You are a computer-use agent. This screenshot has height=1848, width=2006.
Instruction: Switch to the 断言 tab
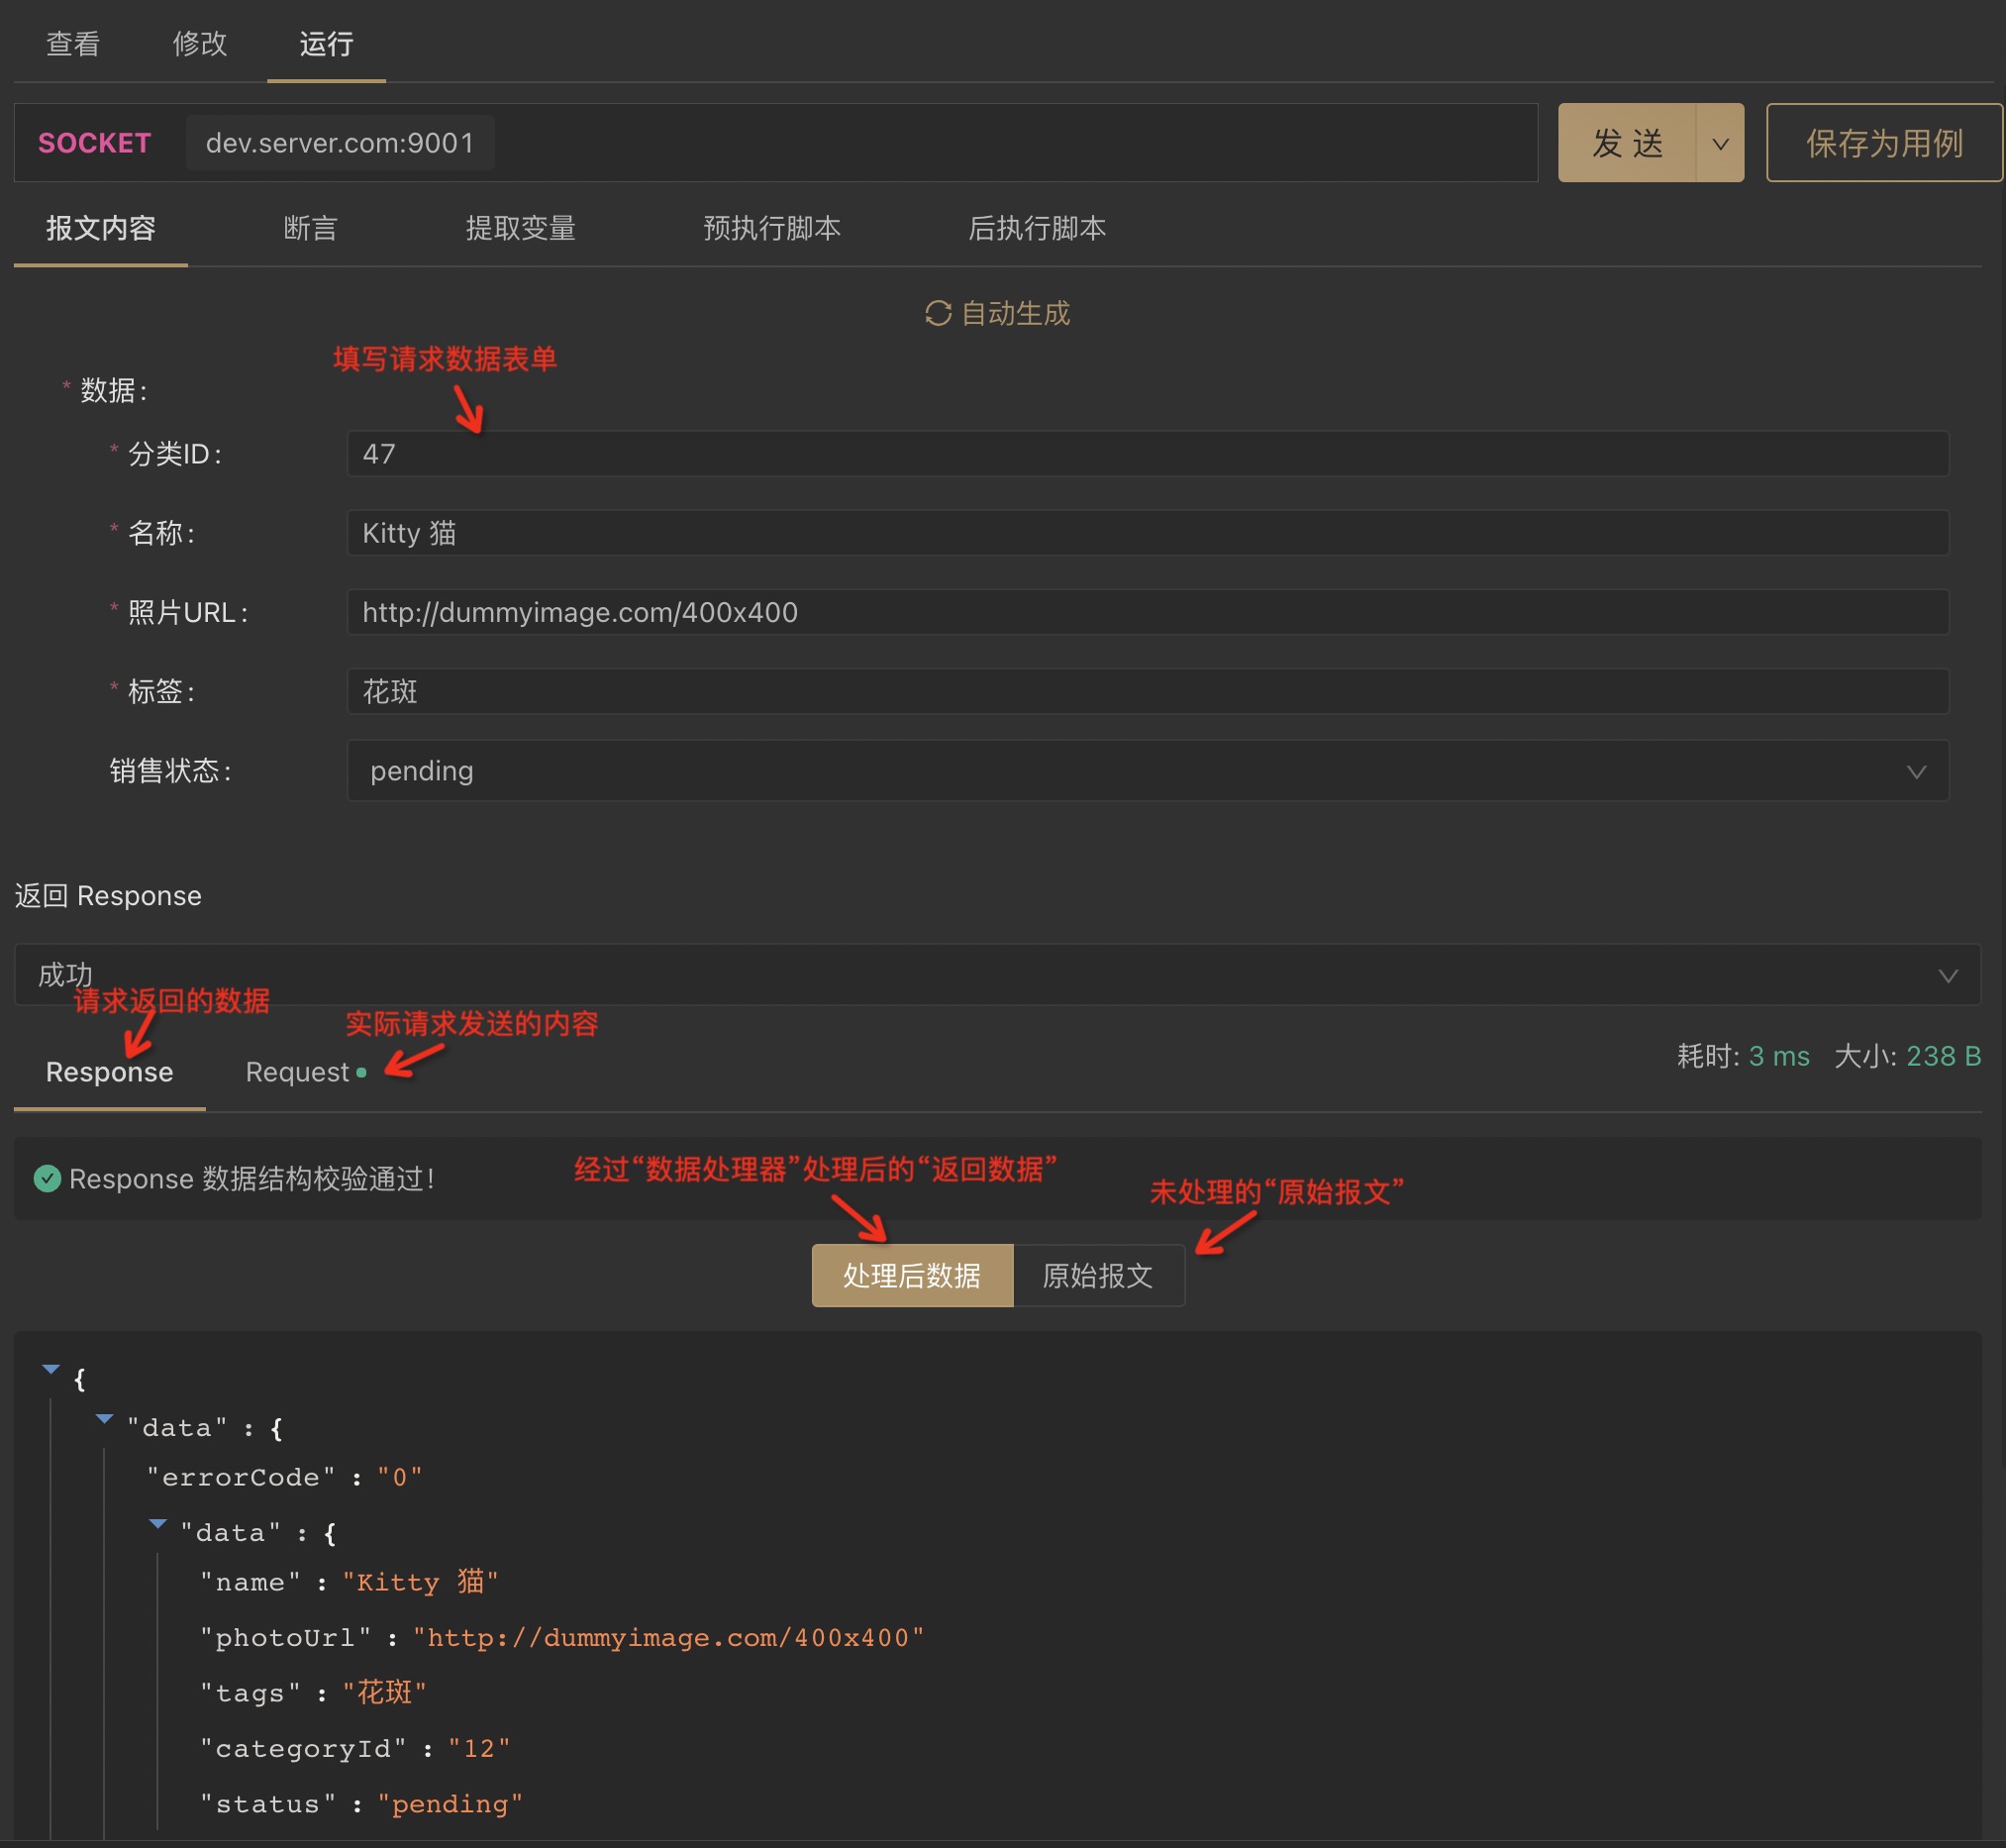(x=310, y=229)
